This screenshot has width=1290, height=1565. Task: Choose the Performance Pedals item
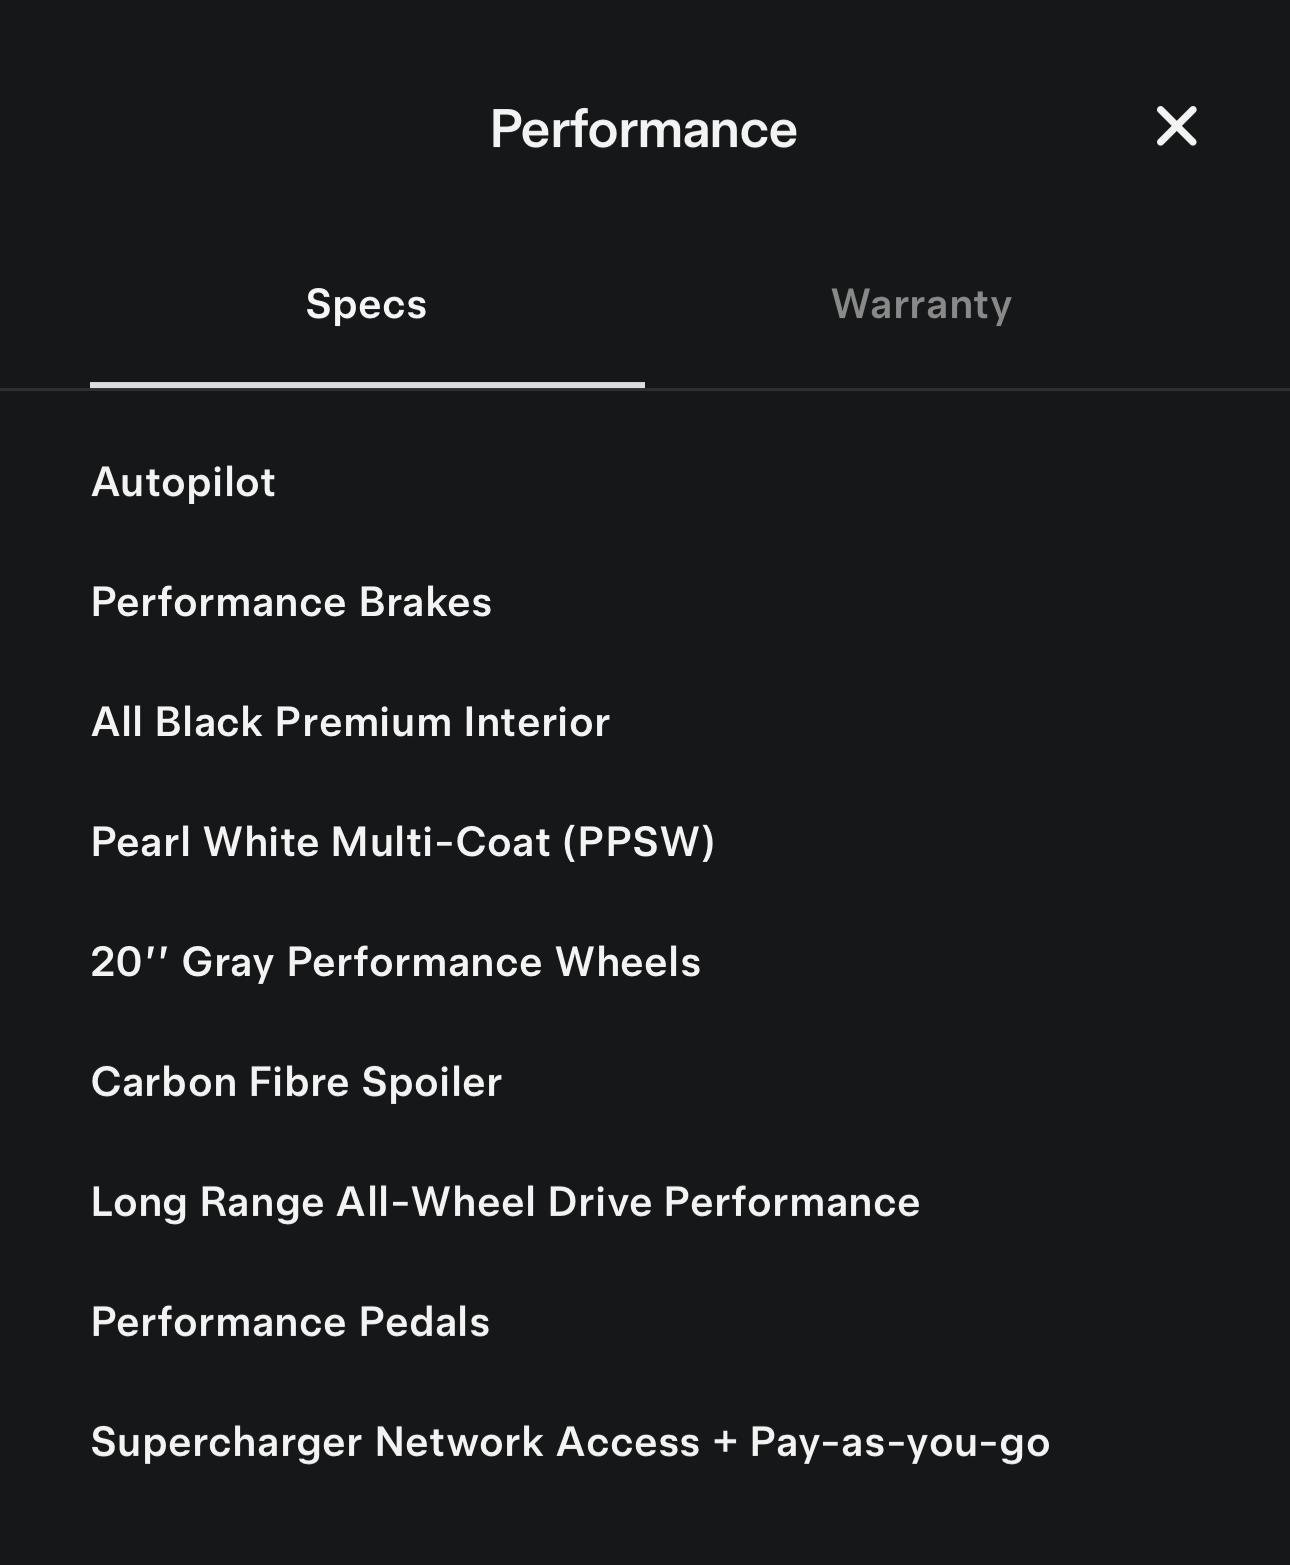[x=290, y=1322]
